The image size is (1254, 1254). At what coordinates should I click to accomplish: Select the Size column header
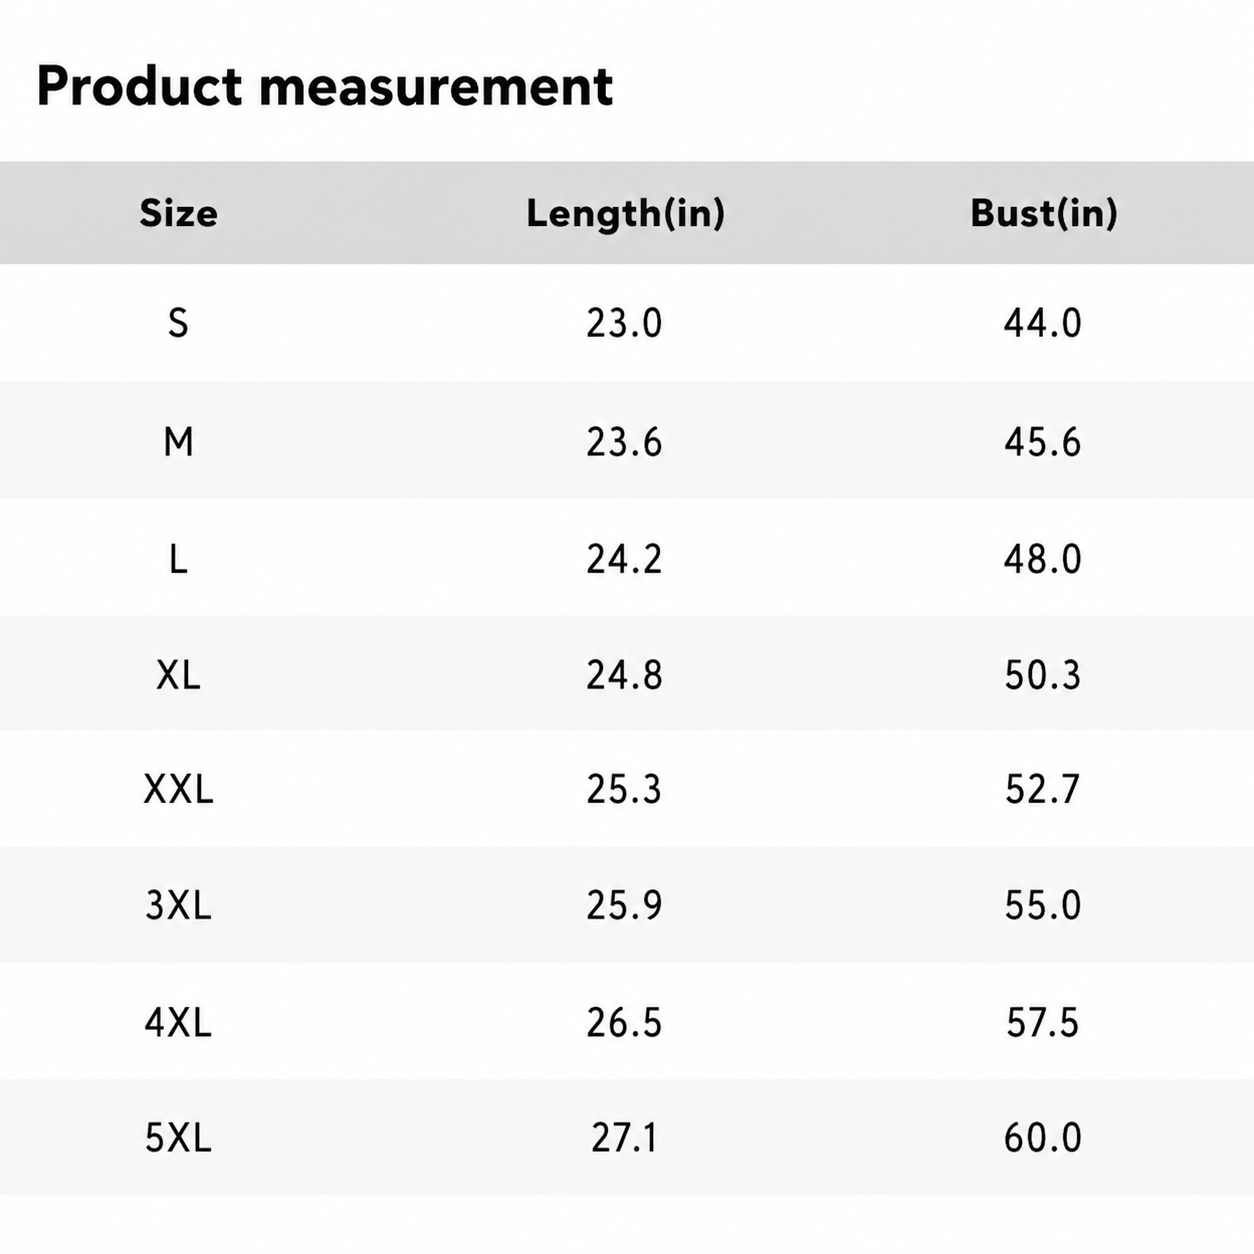pos(178,213)
